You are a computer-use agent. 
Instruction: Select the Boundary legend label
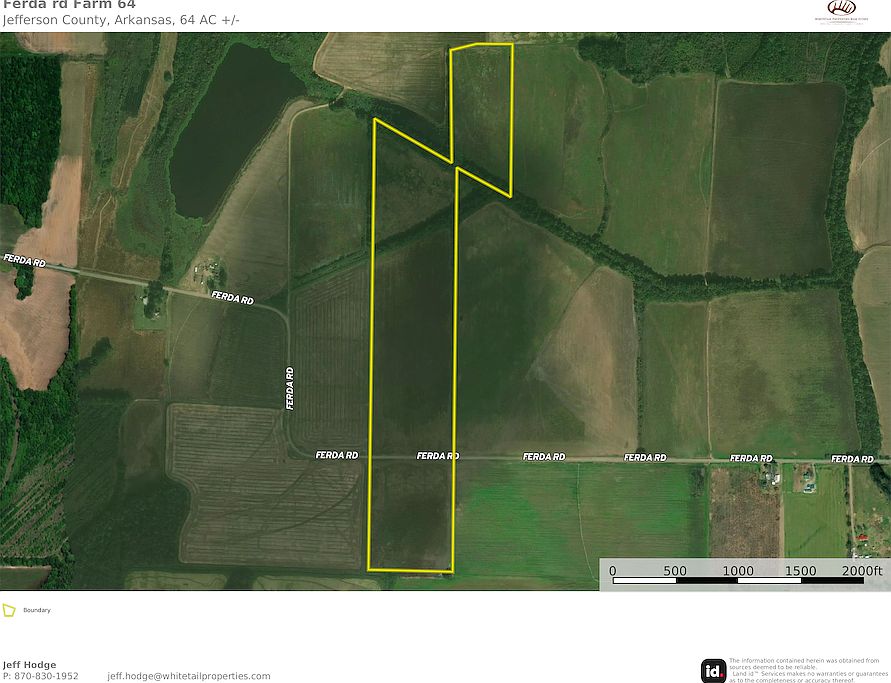[x=37, y=610]
